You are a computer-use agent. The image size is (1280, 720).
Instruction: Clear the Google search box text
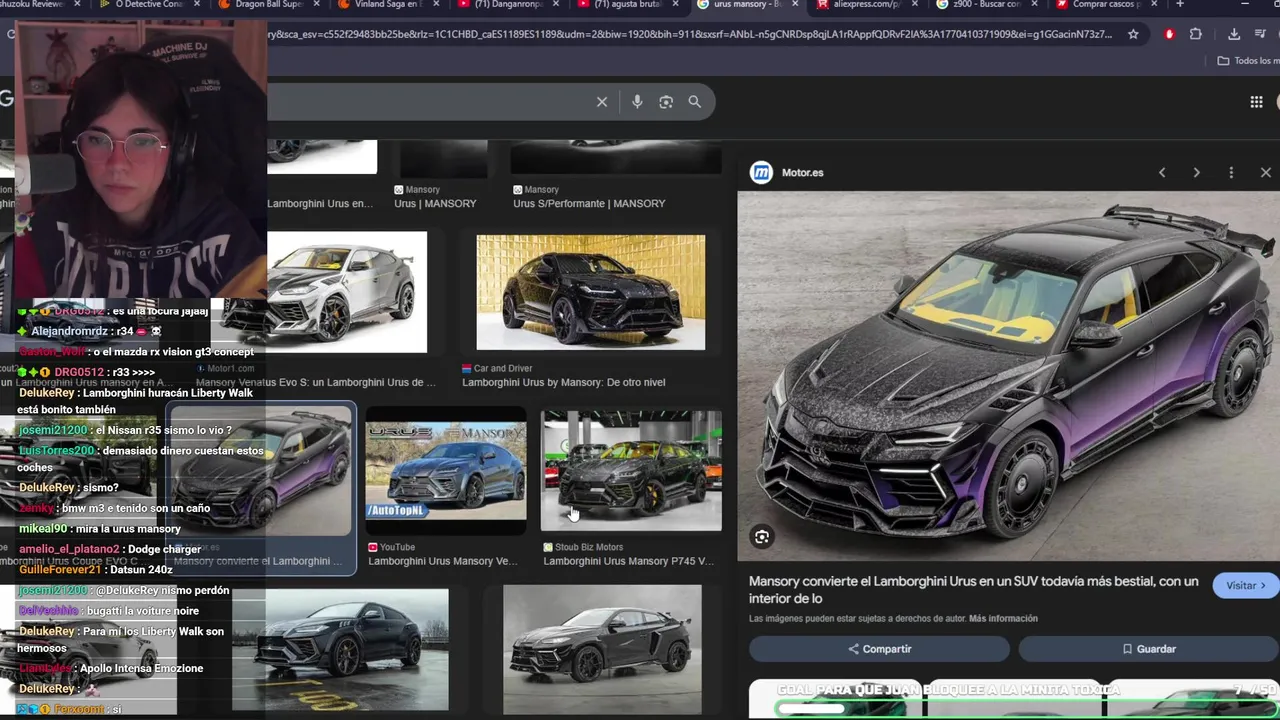coord(602,102)
